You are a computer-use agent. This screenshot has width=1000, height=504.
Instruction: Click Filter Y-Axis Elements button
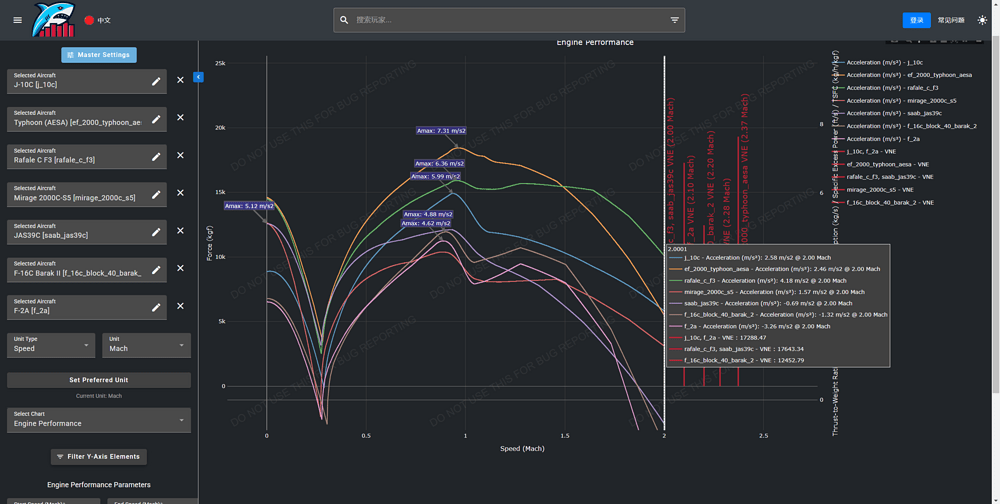click(99, 457)
